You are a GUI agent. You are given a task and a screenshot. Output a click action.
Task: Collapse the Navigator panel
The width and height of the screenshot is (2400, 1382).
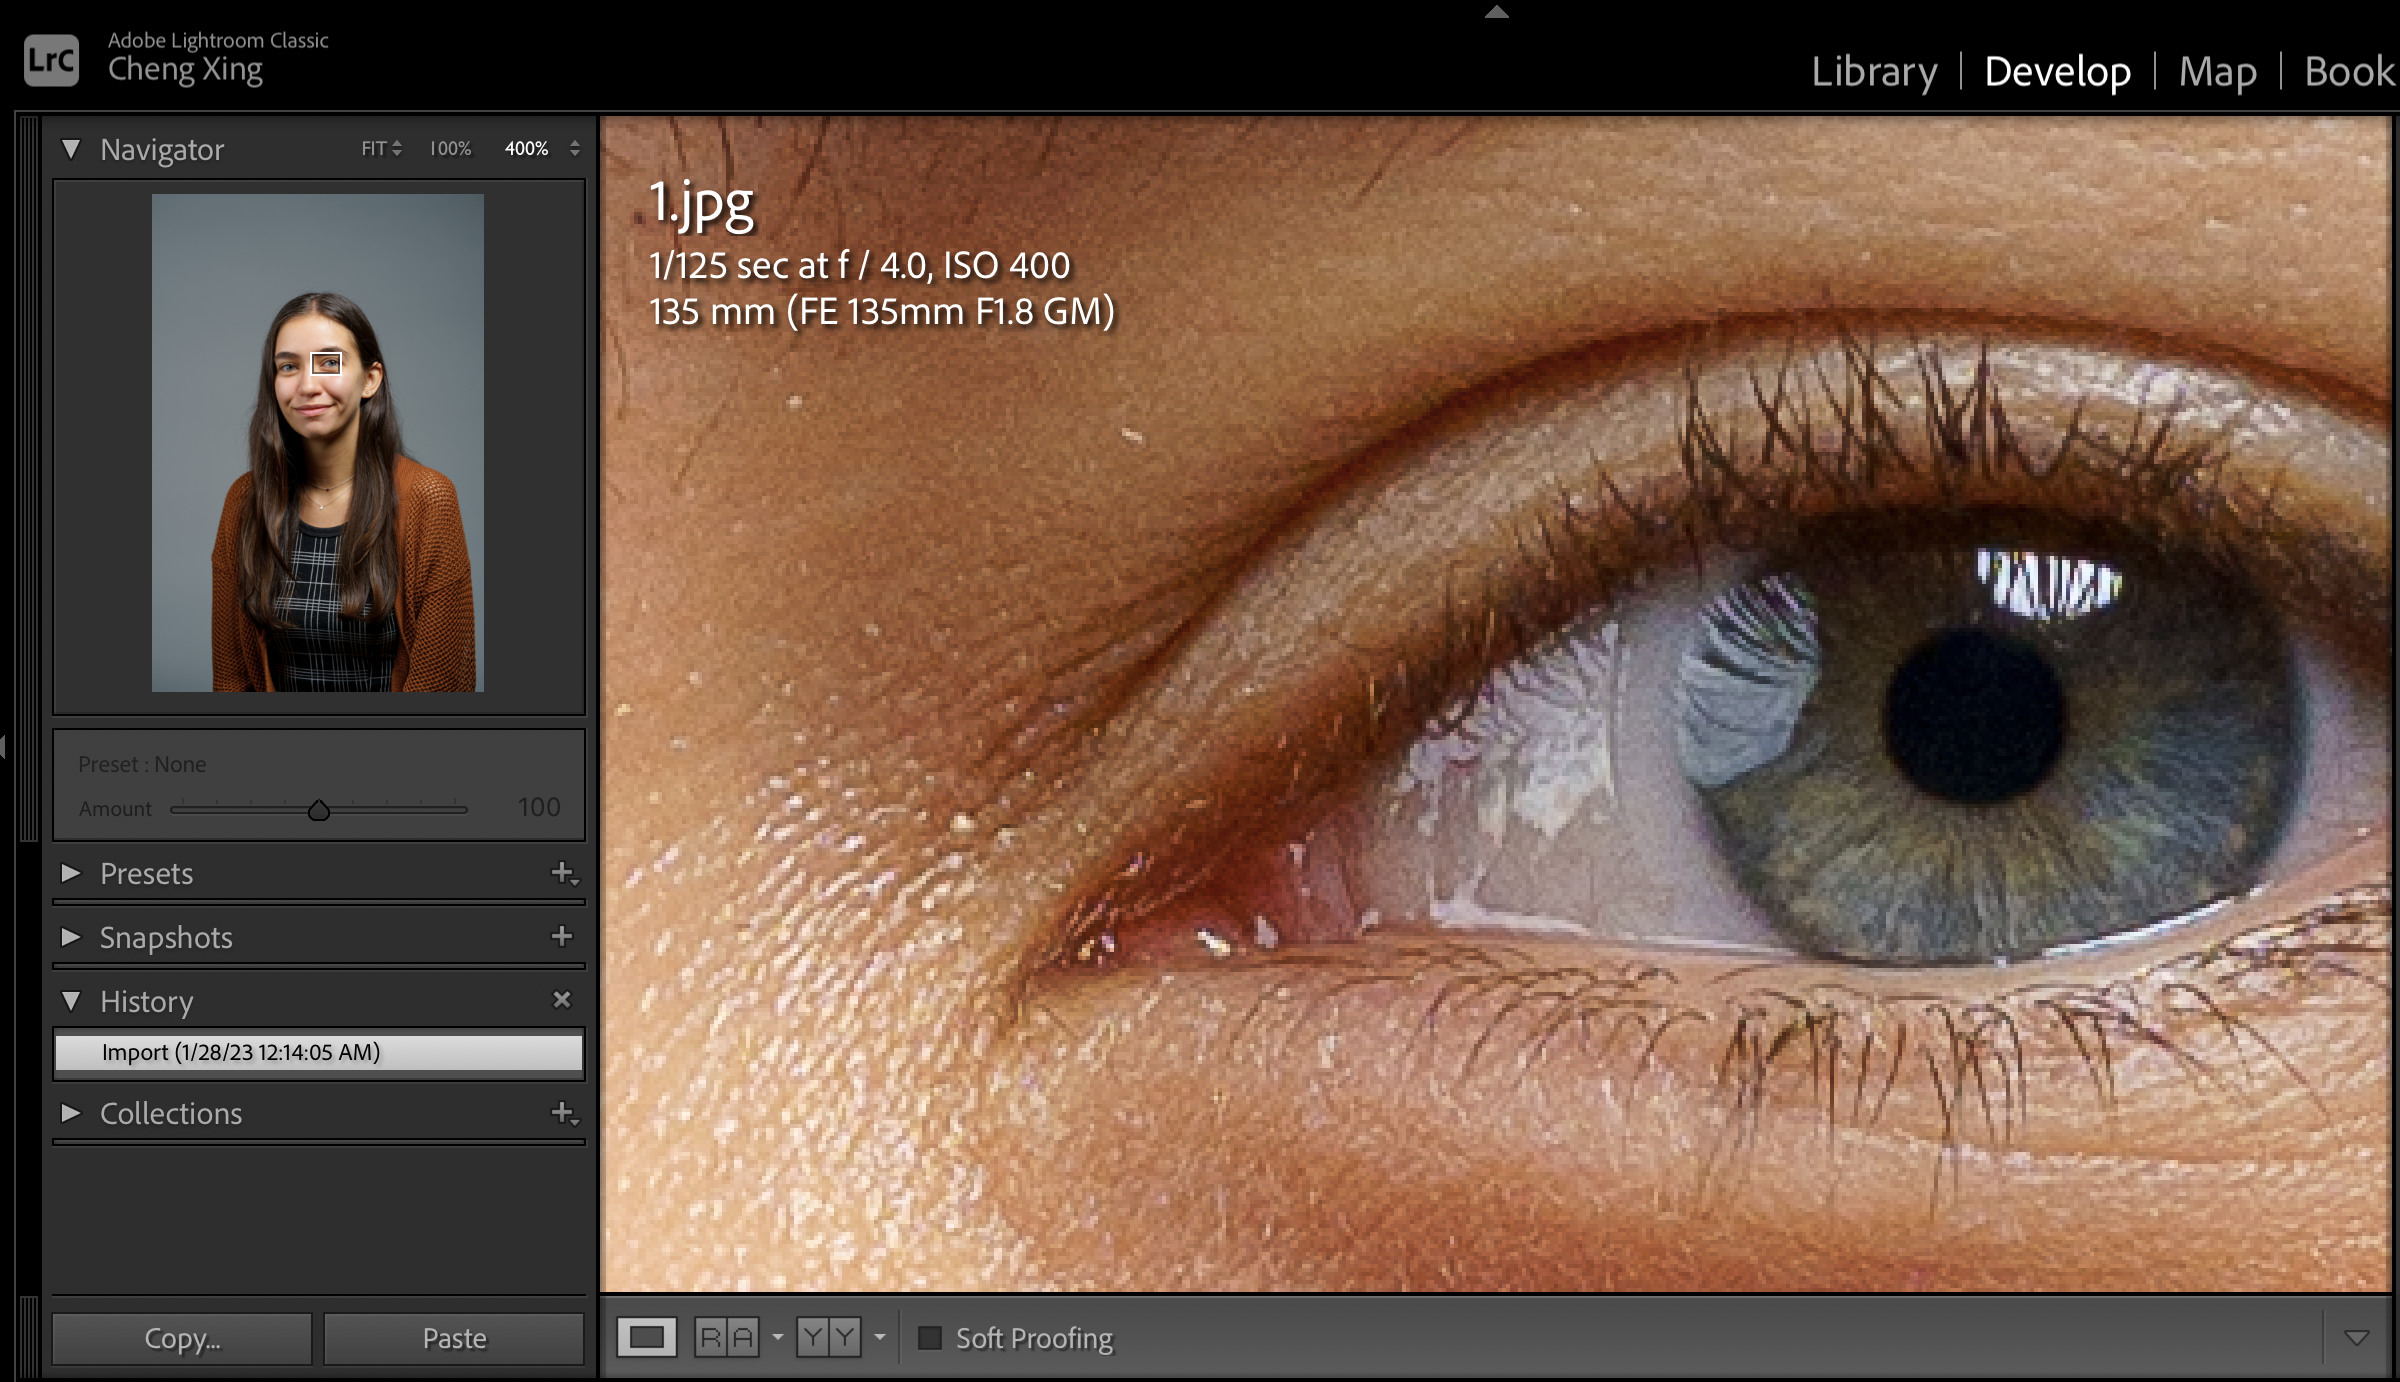click(71, 149)
